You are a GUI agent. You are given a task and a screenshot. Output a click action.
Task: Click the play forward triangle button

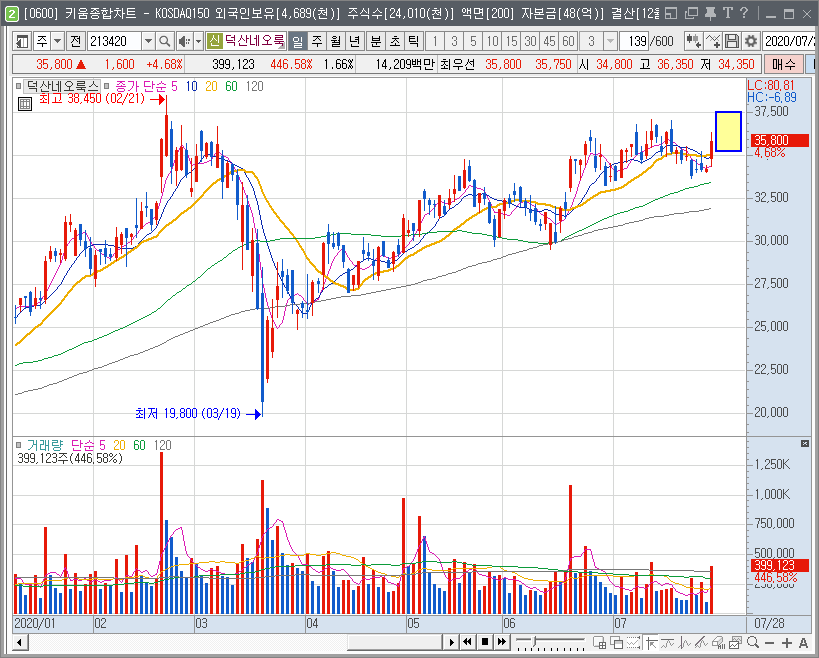tap(451, 642)
